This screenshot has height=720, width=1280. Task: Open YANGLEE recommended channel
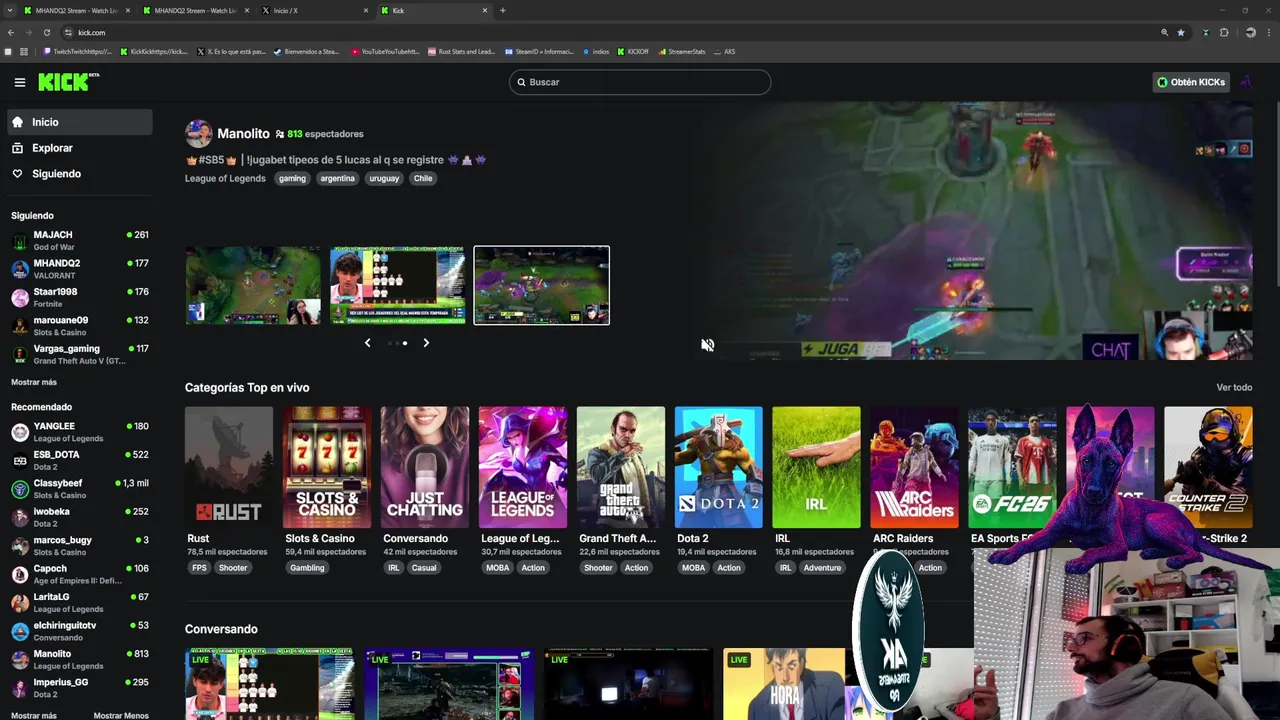point(80,432)
